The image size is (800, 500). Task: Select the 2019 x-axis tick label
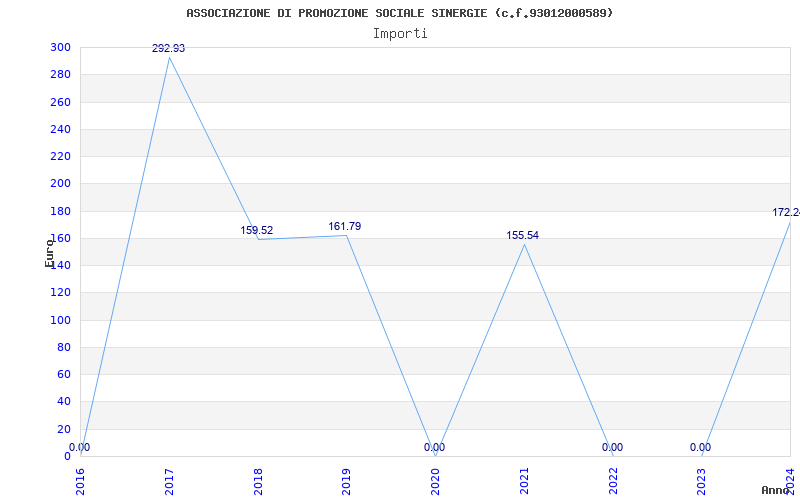tap(346, 481)
